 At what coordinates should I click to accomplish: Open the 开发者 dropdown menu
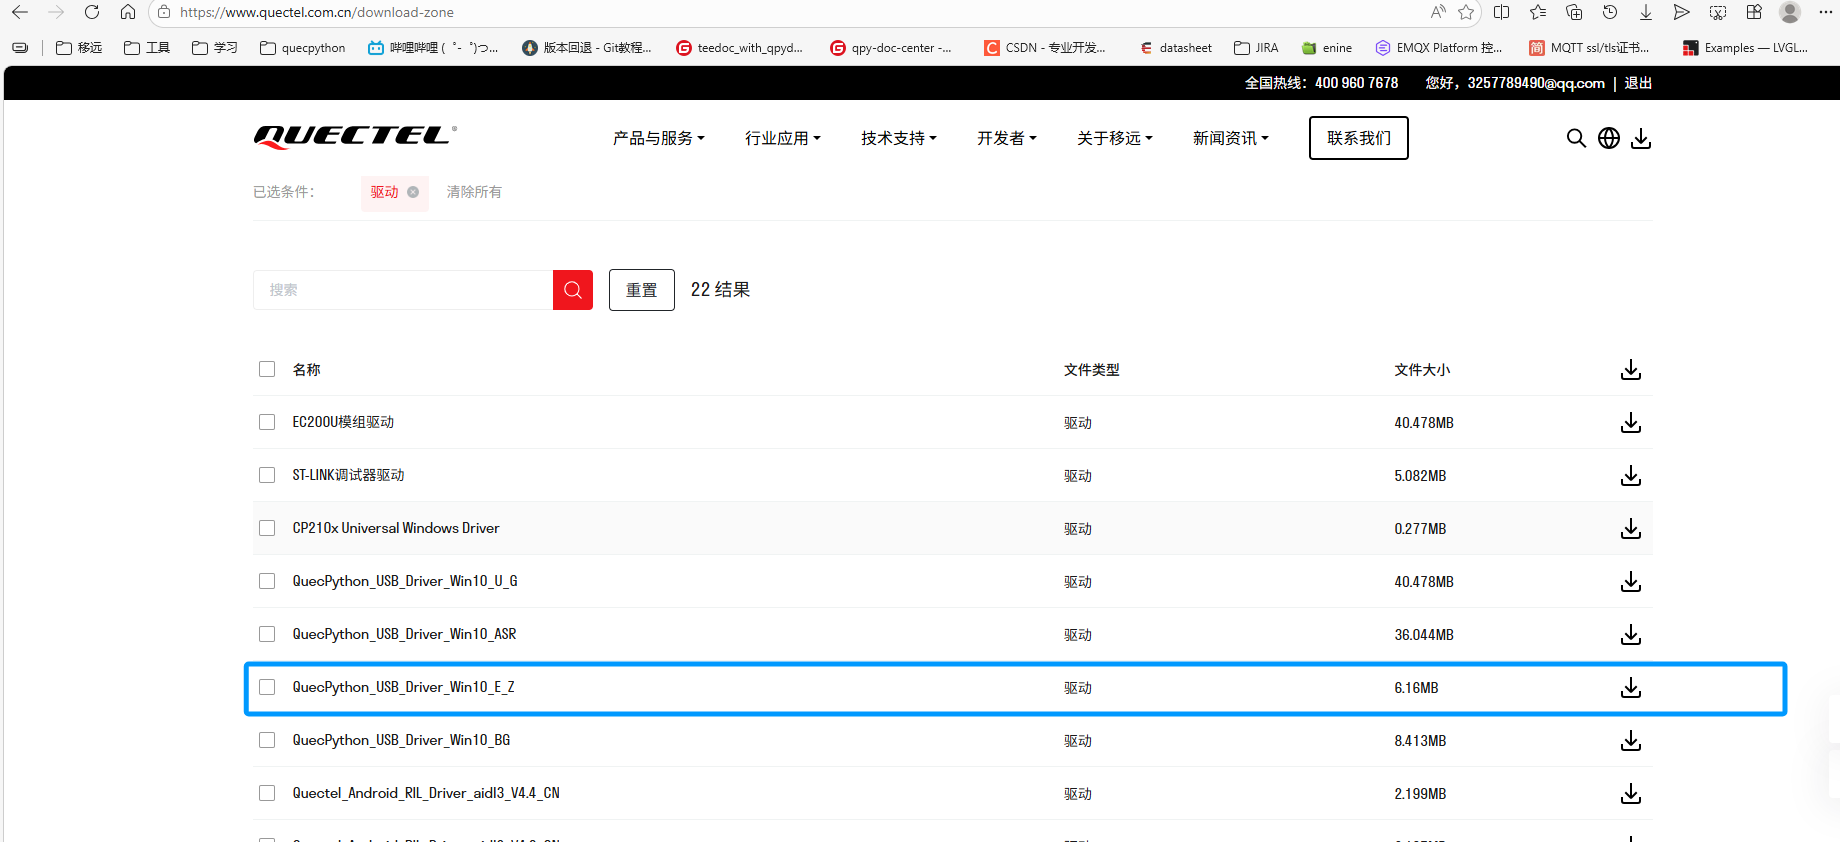(x=1007, y=138)
